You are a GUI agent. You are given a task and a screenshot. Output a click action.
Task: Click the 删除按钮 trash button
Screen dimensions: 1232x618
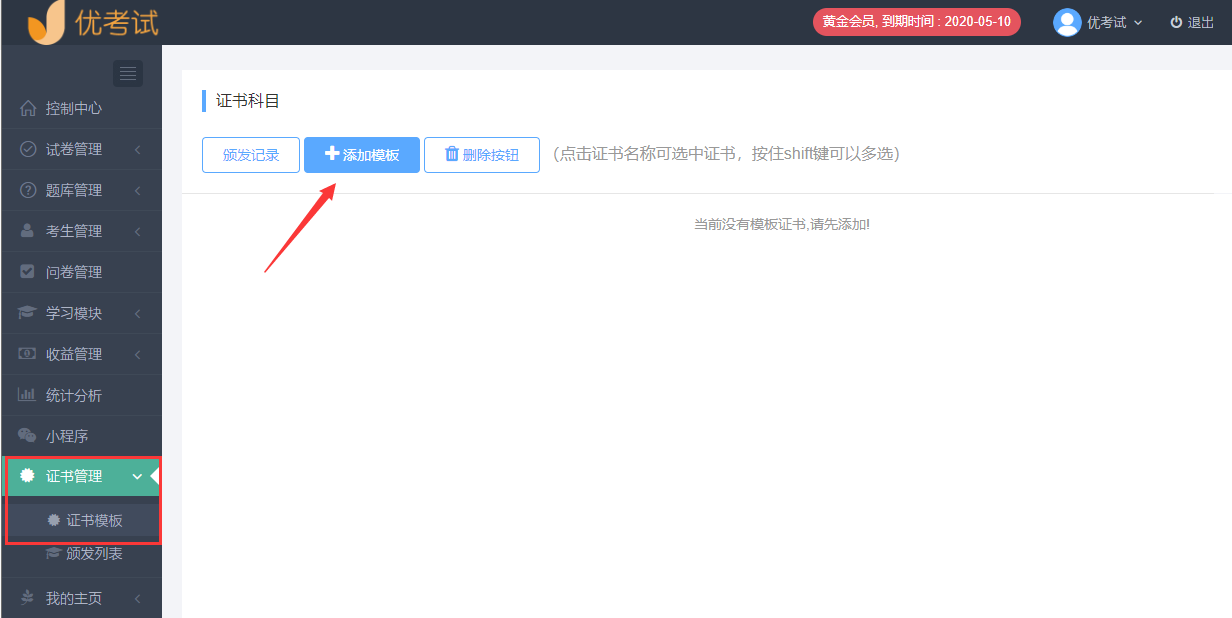pos(482,155)
